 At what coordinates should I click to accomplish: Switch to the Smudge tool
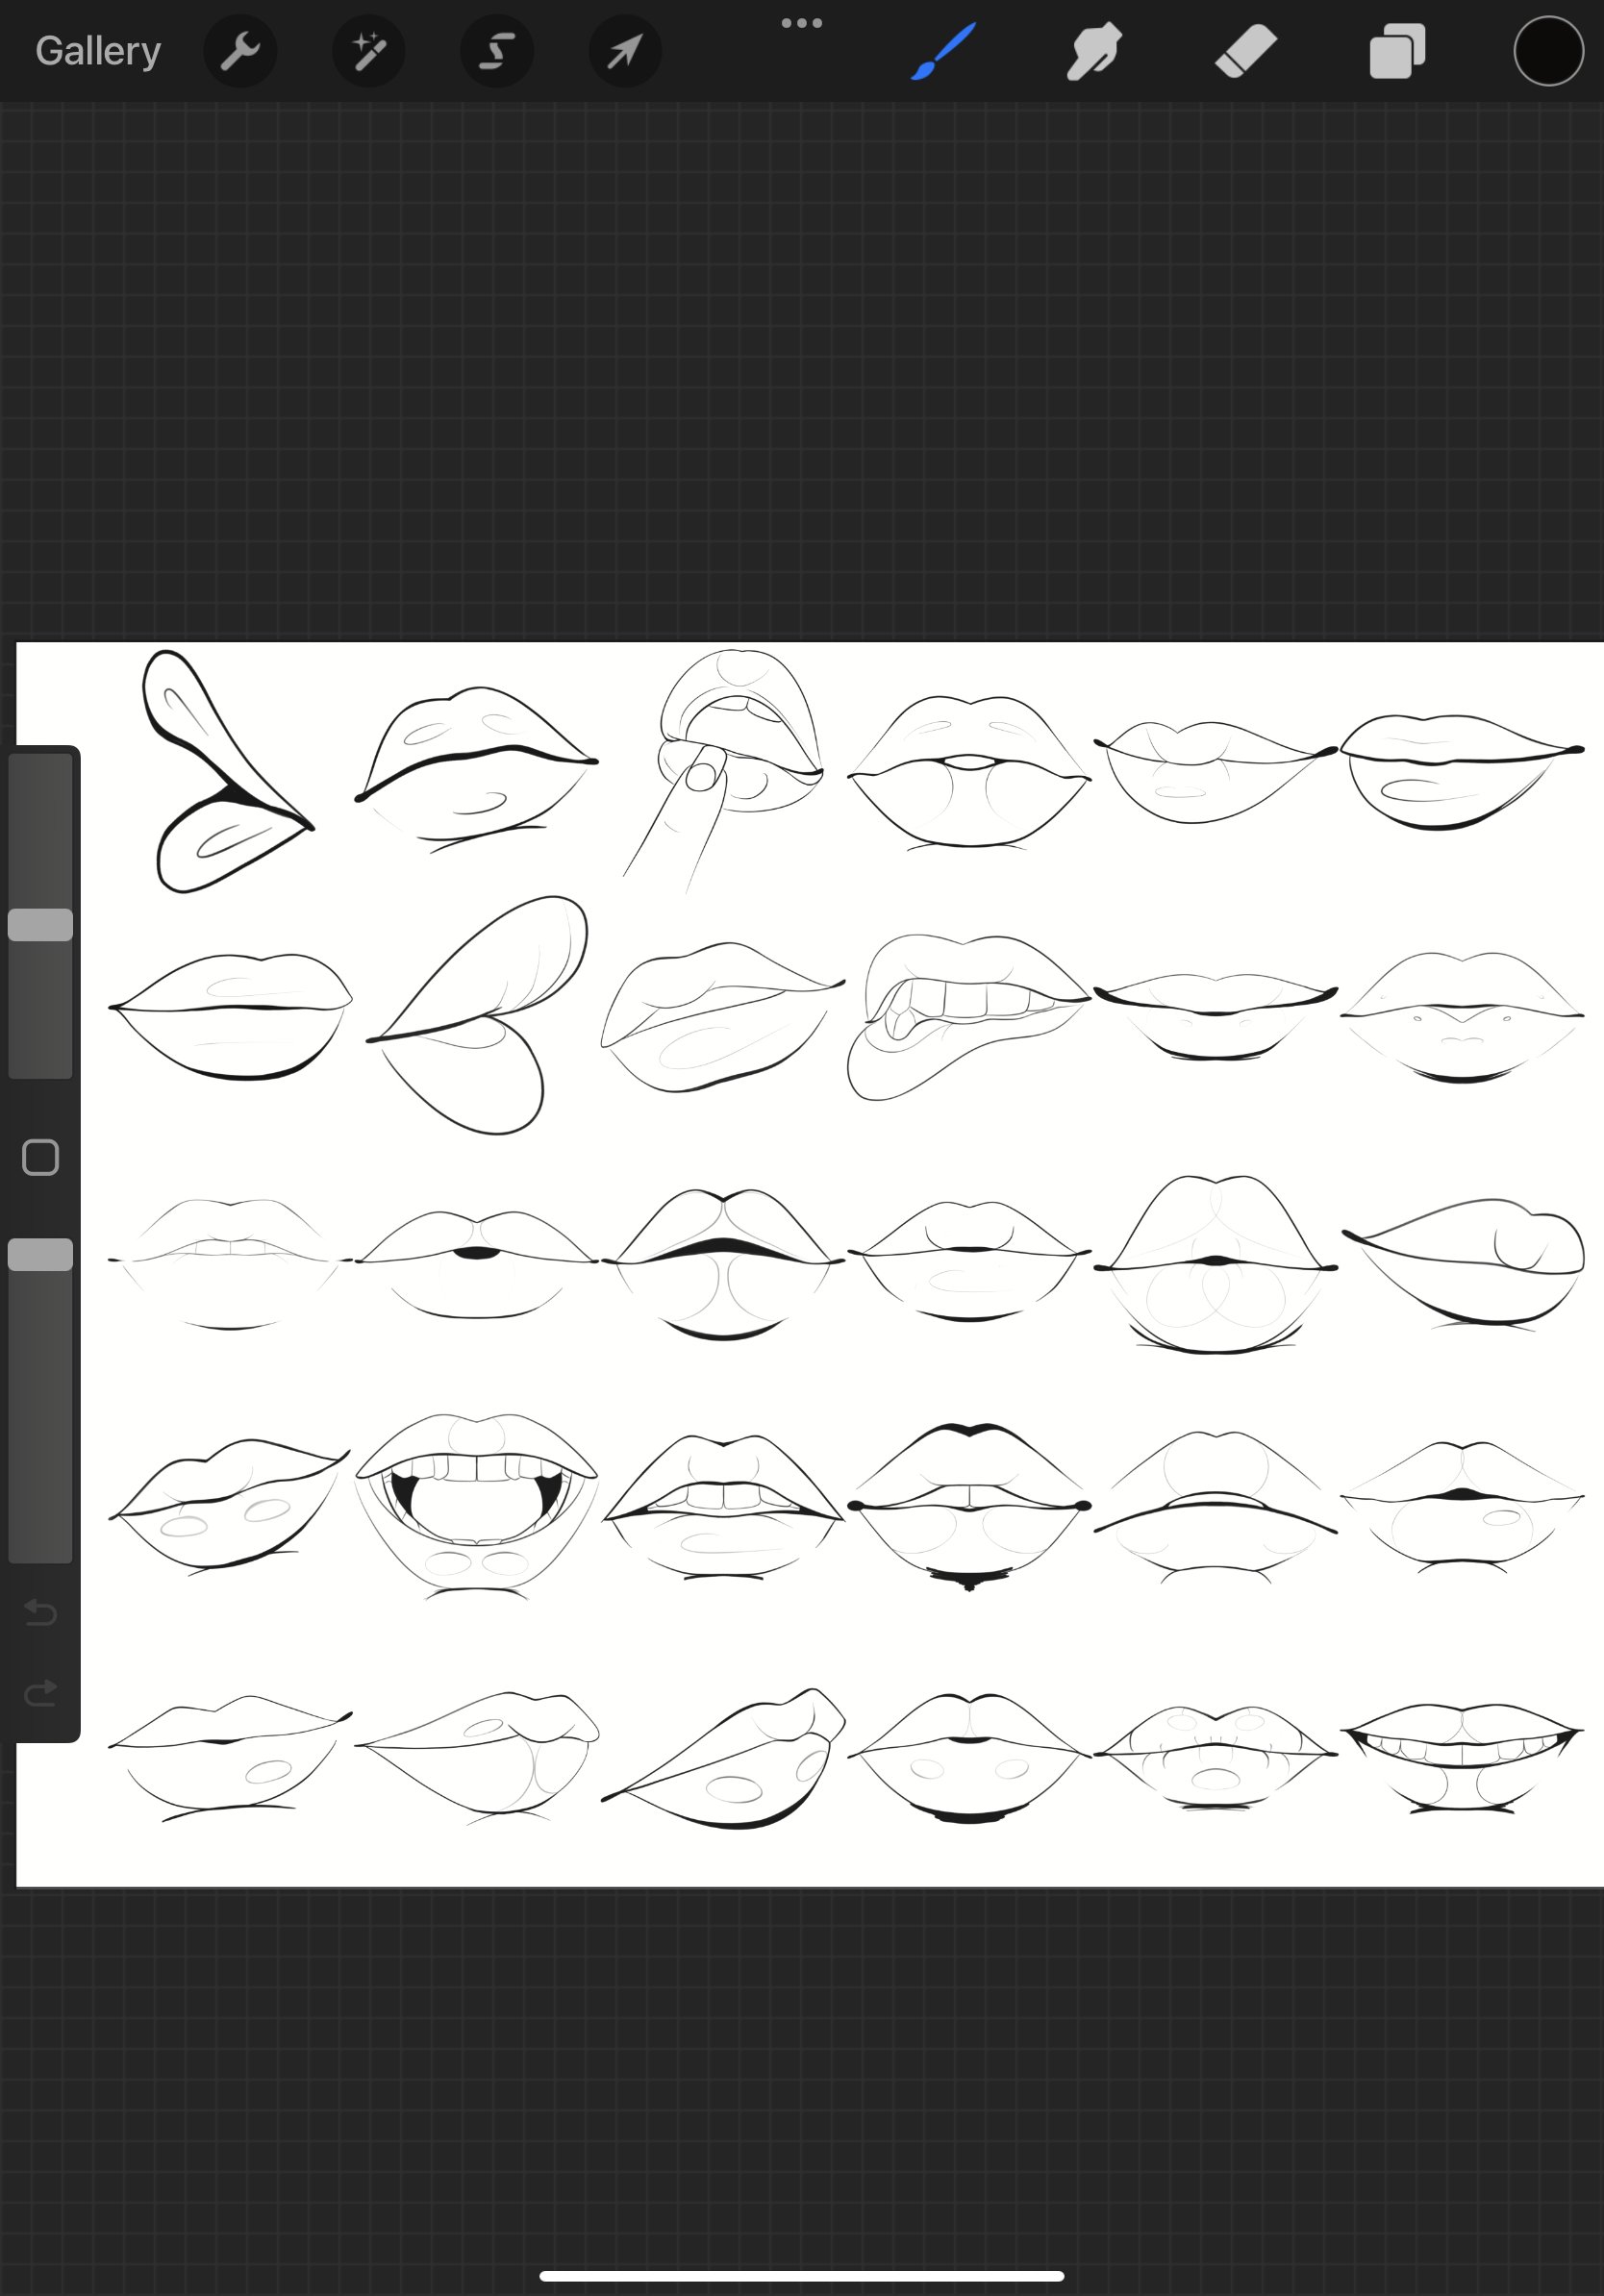[x=1092, y=50]
